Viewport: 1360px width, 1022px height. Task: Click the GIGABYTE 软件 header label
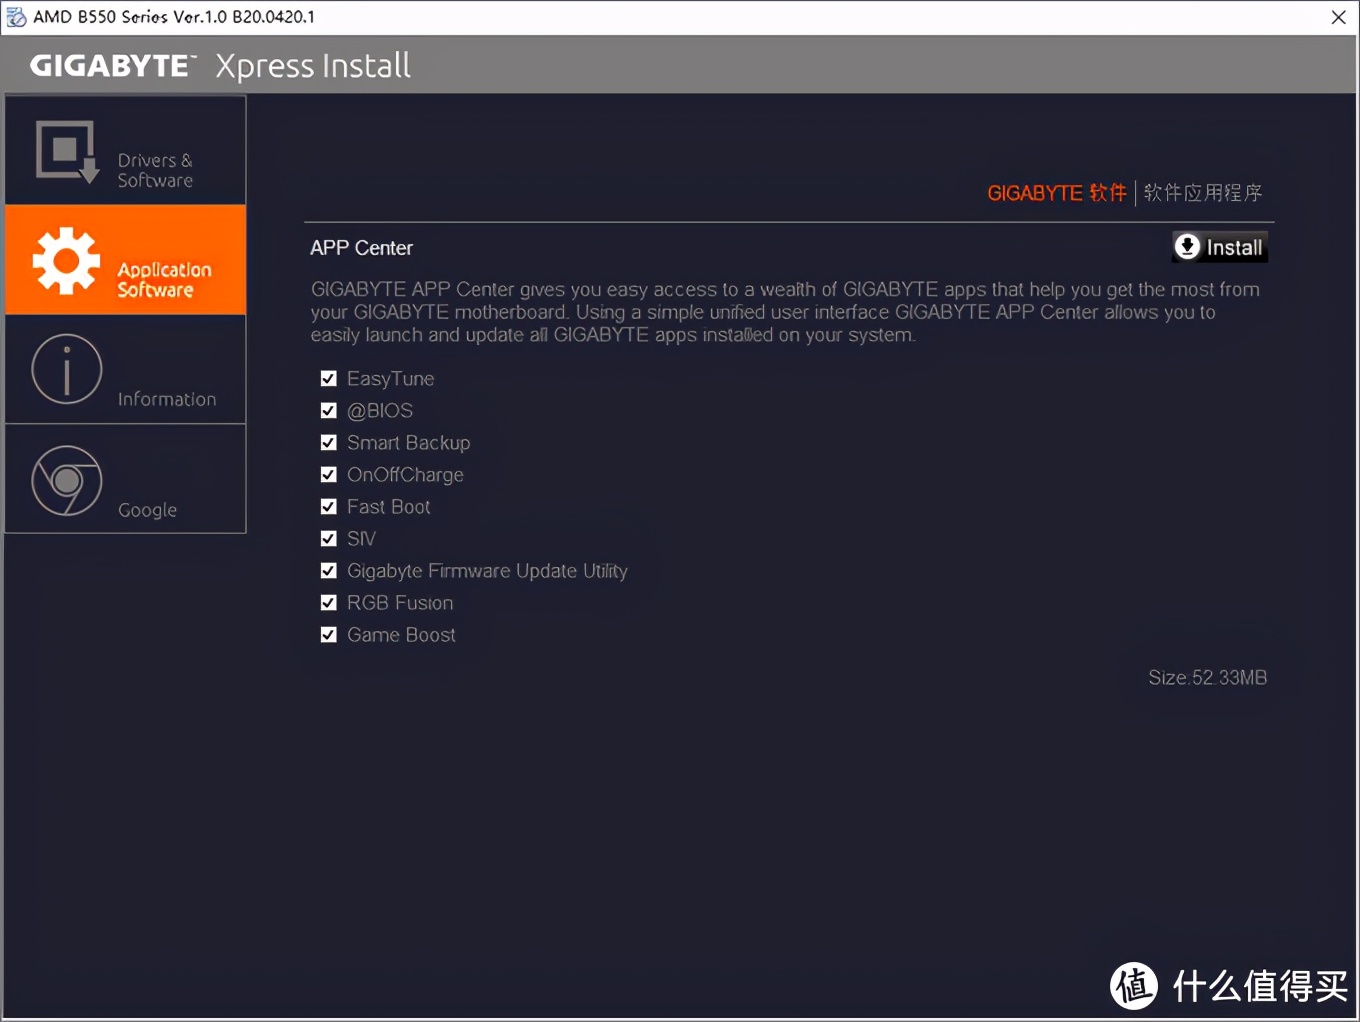(1057, 193)
